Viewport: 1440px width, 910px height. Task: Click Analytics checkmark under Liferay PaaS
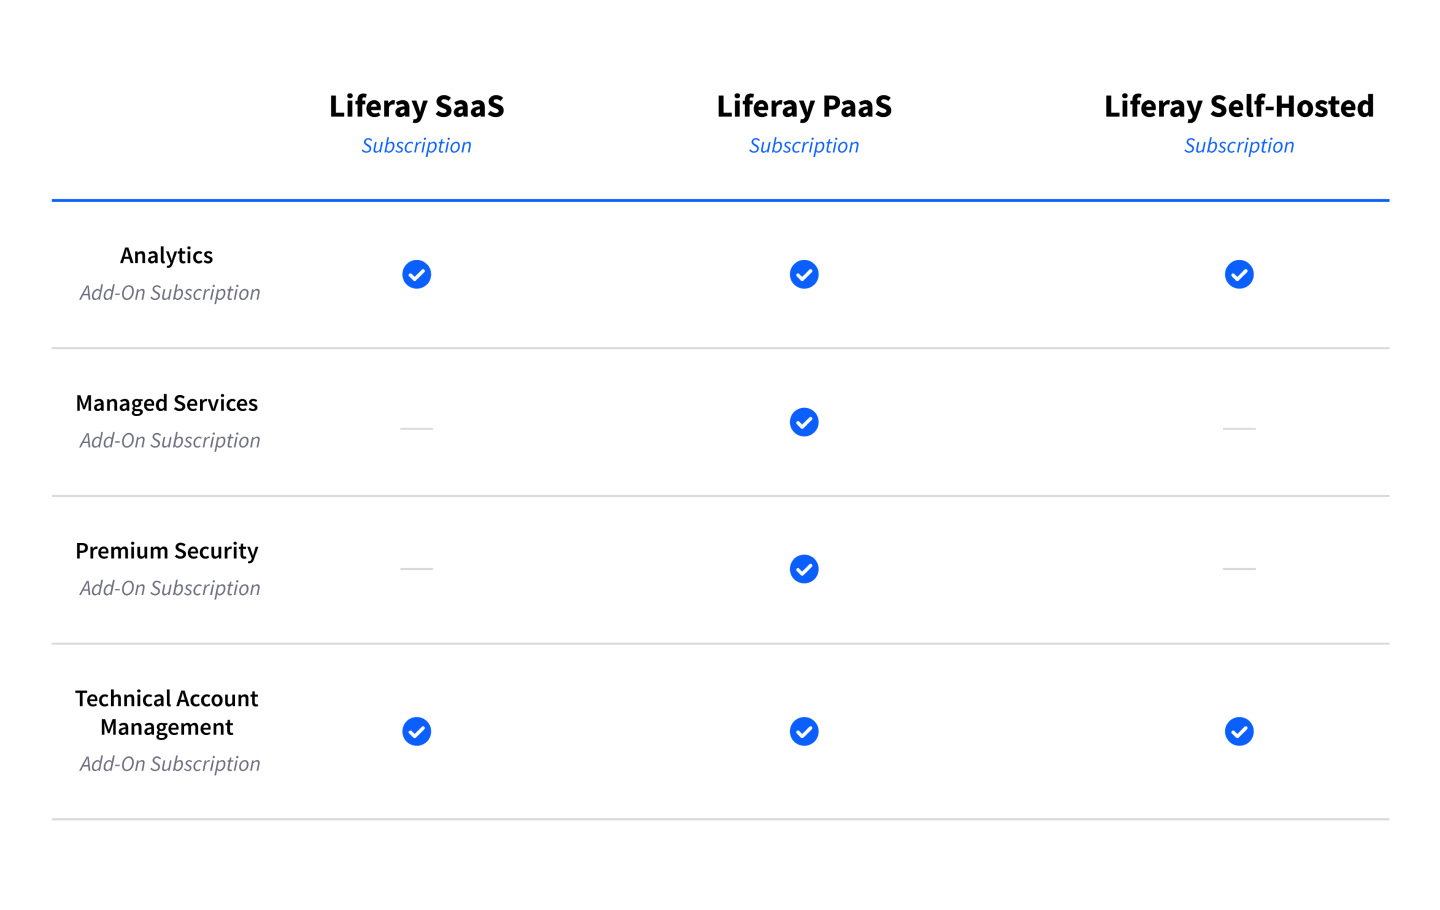tap(804, 274)
